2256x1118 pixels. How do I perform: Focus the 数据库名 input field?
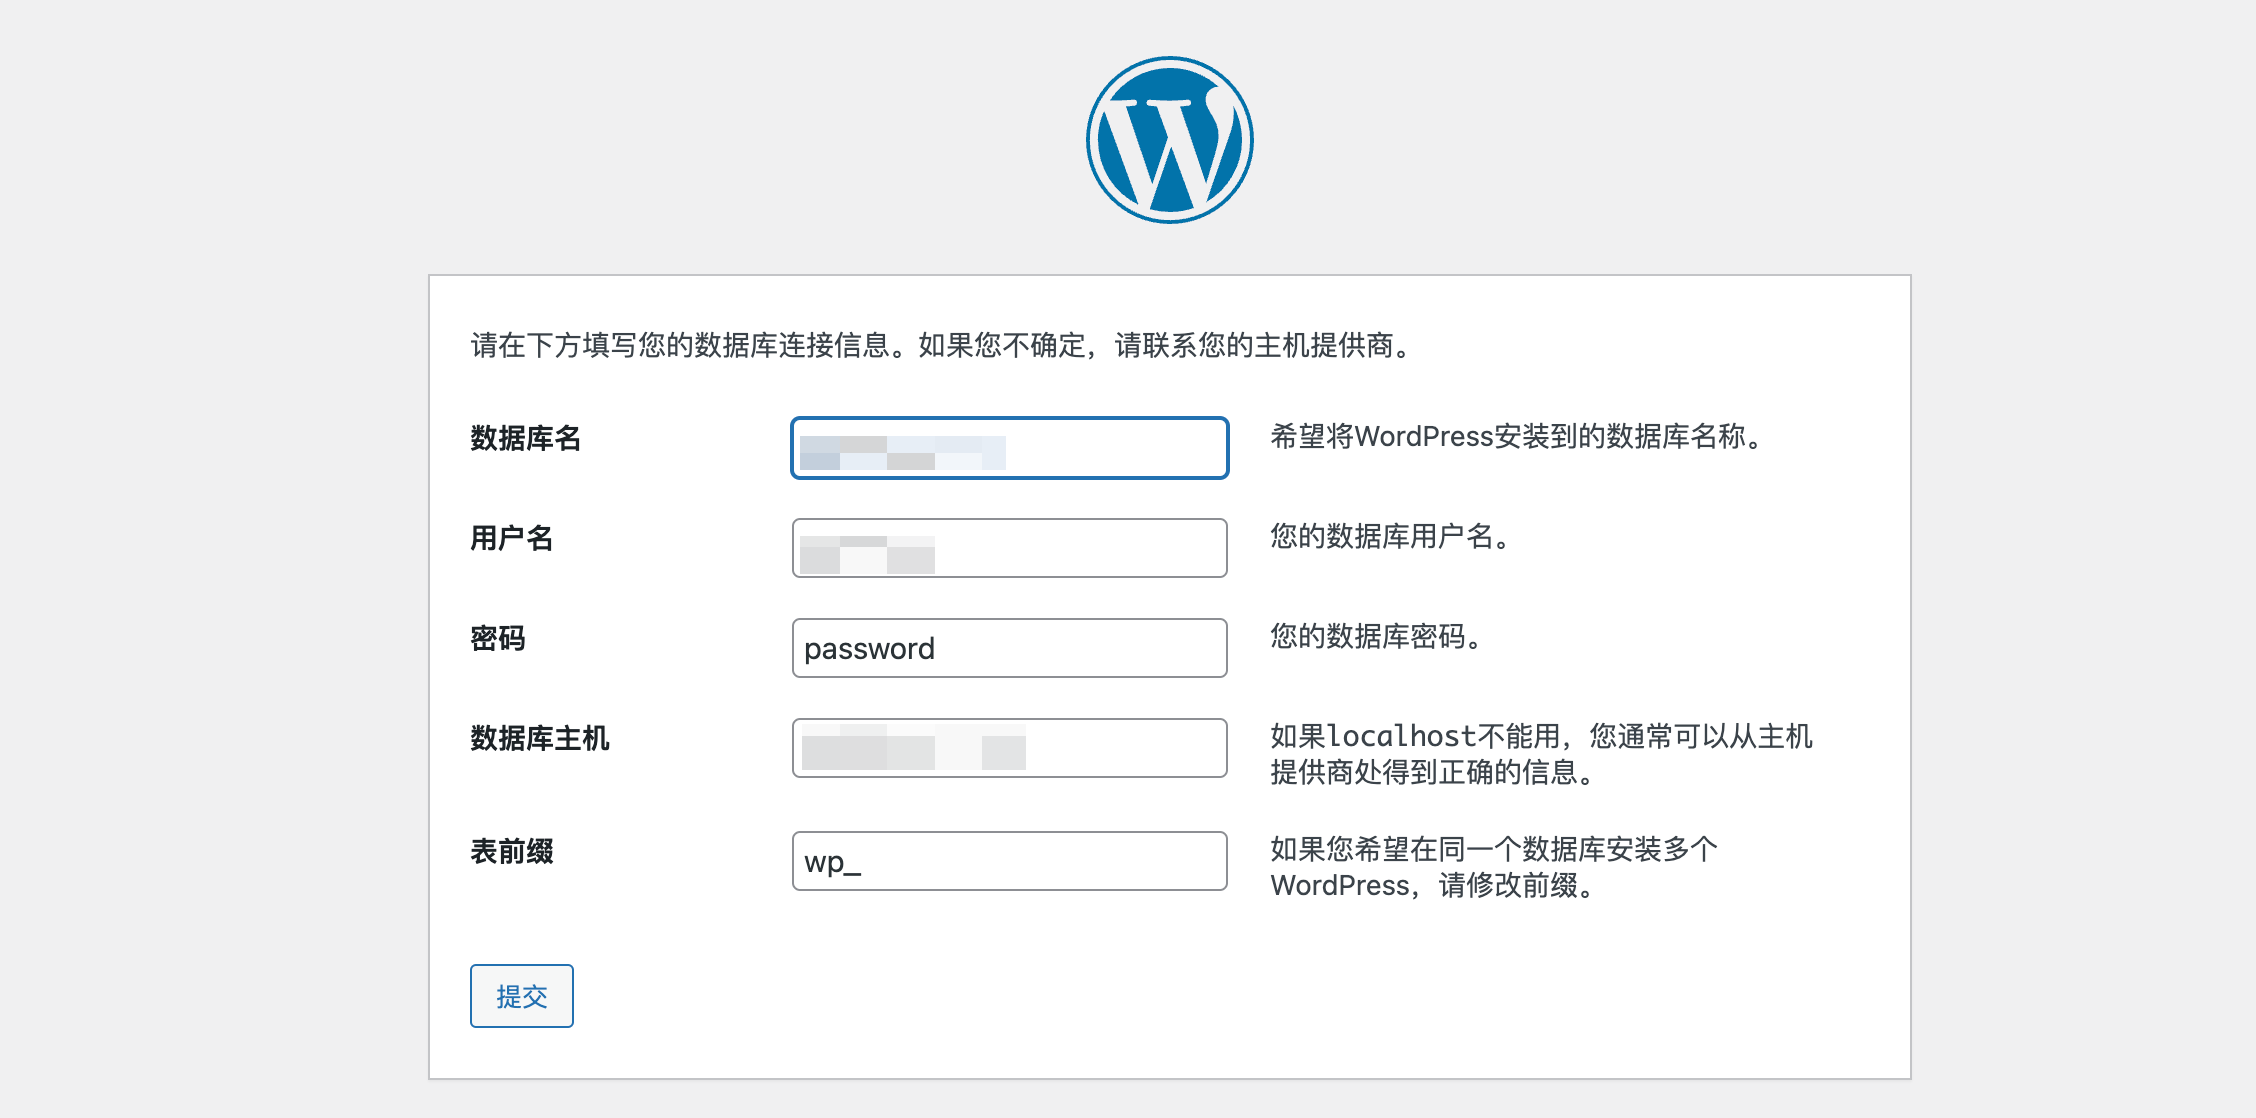point(1010,448)
